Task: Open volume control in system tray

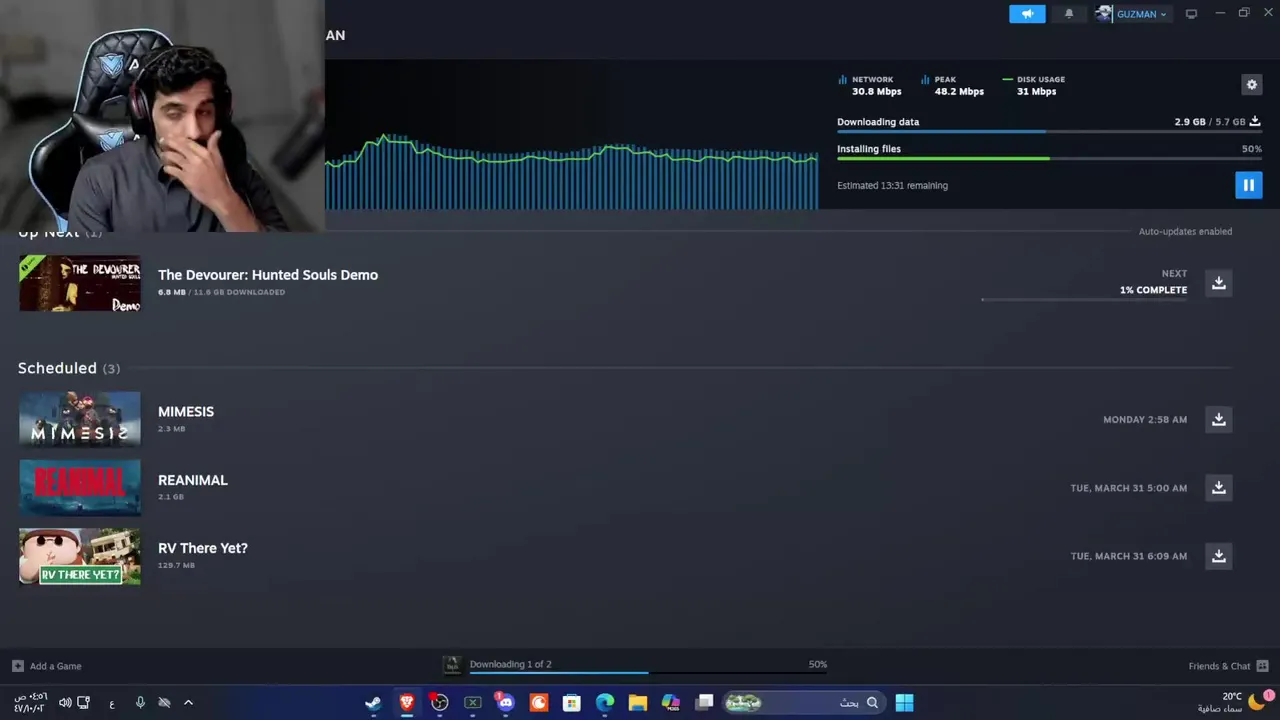Action: (x=65, y=702)
